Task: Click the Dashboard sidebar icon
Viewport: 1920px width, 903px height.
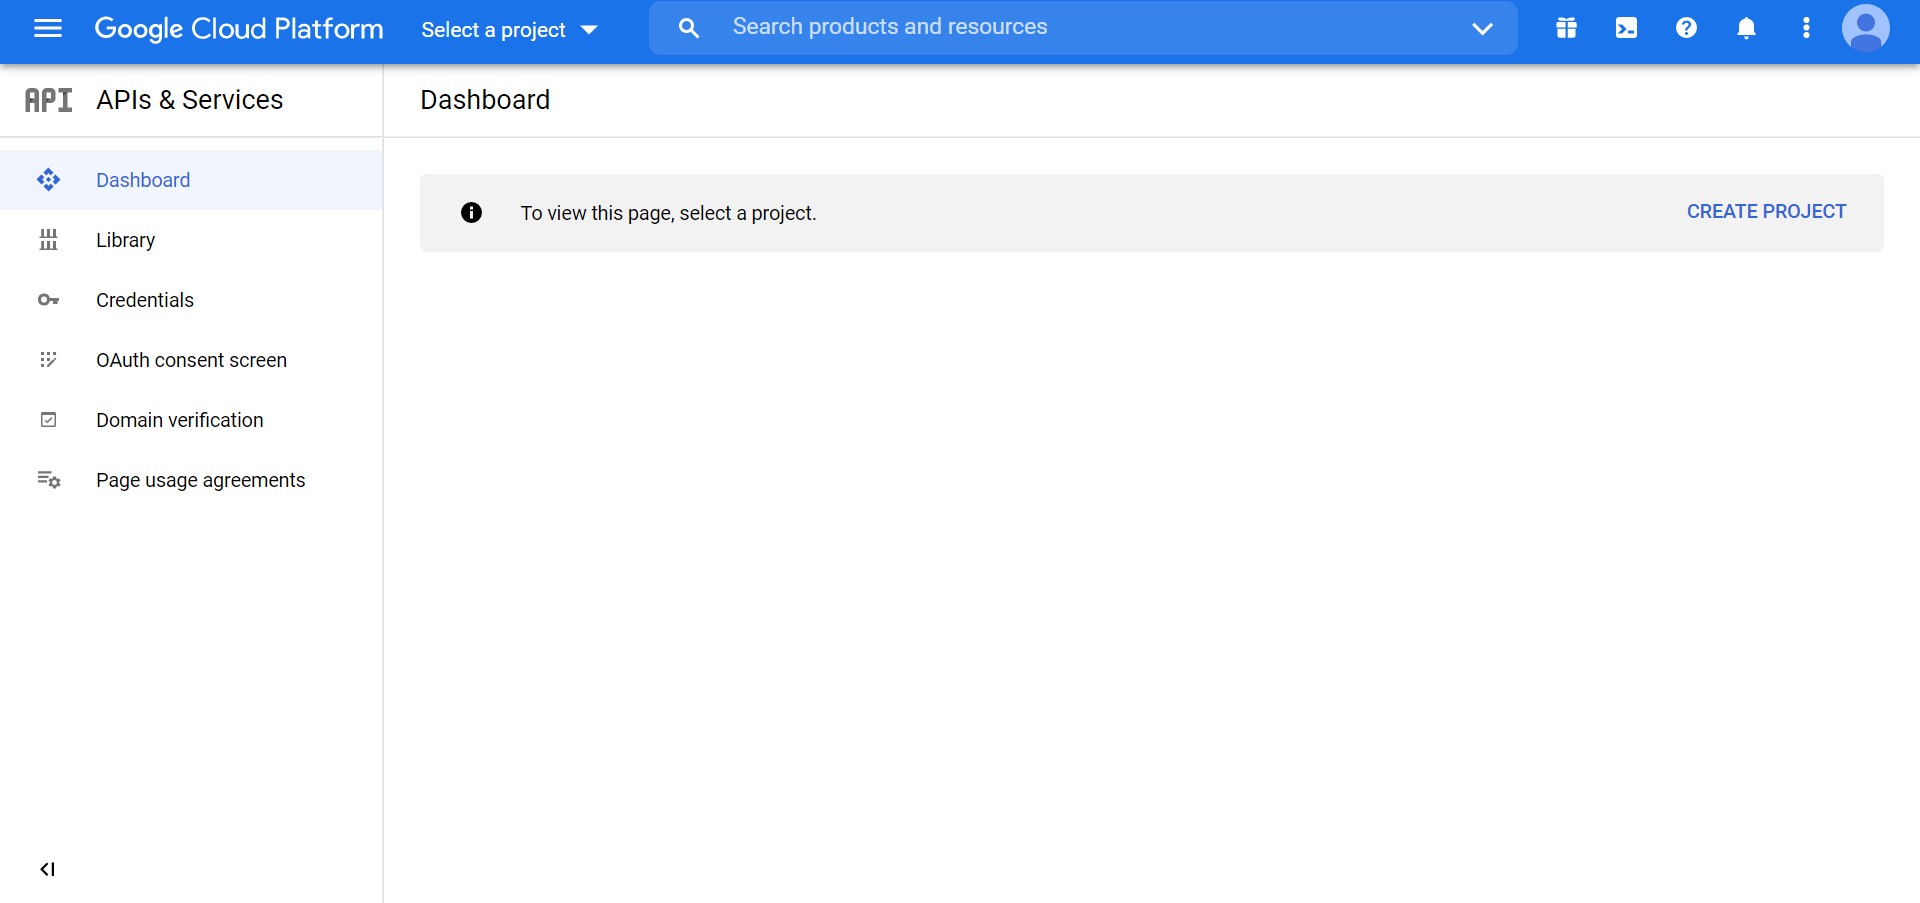Action: point(48,180)
